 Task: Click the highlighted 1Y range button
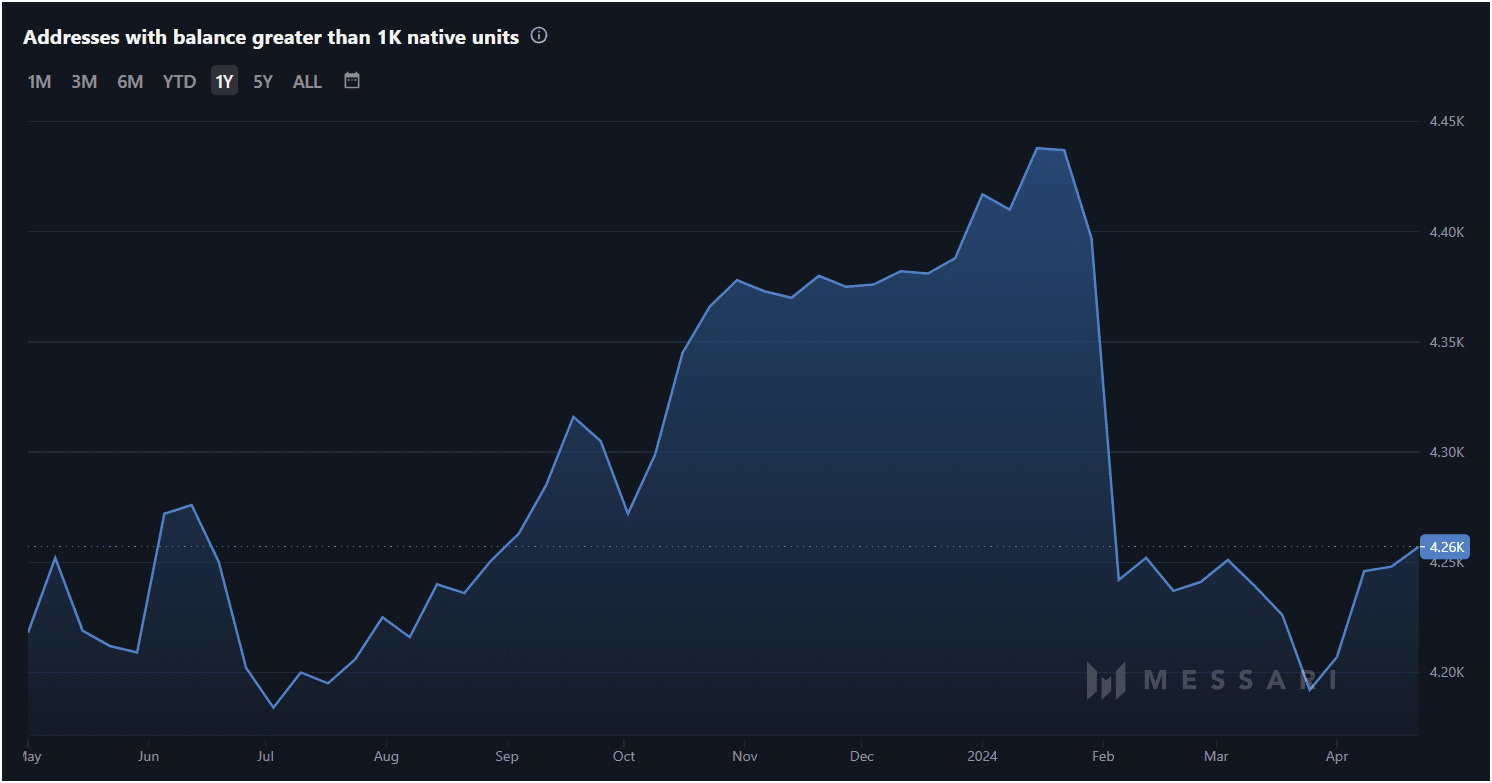pyautogui.click(x=224, y=81)
